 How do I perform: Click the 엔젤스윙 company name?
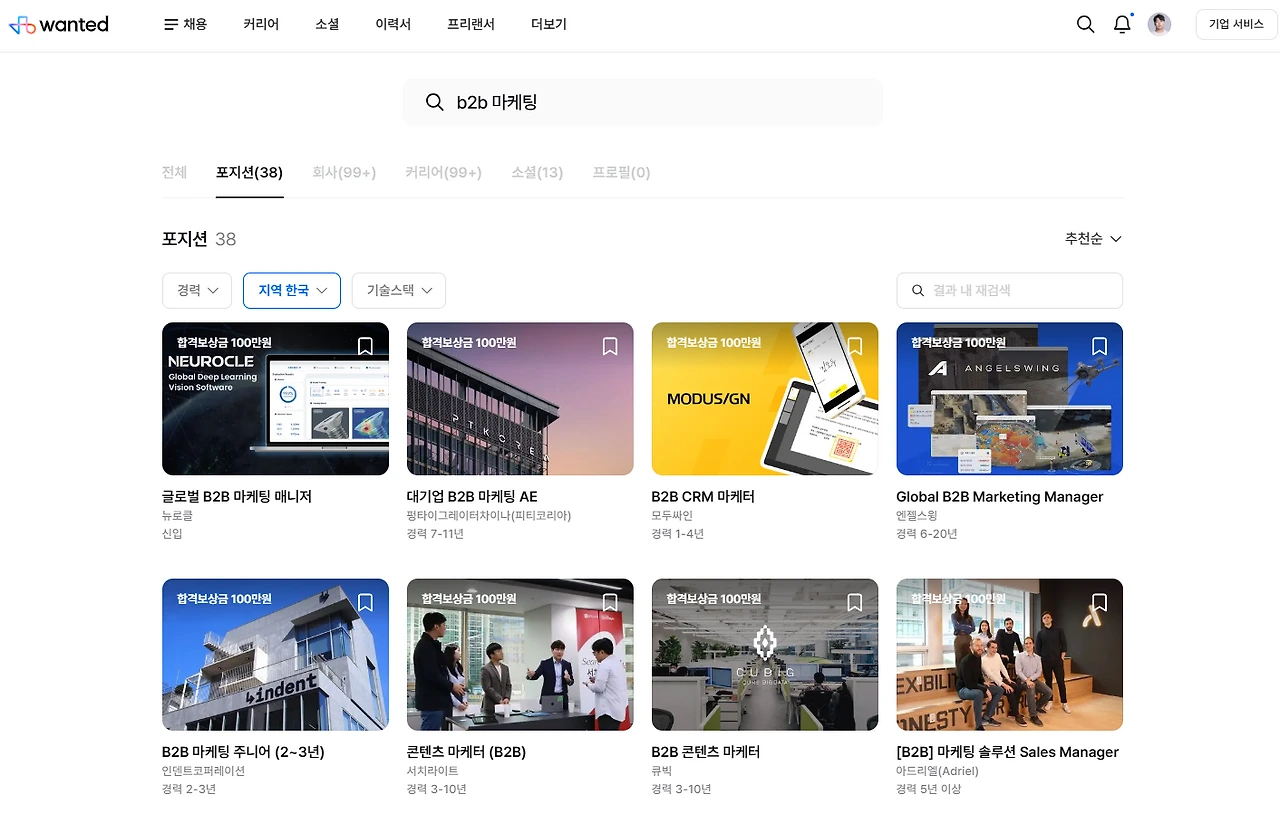click(916, 516)
